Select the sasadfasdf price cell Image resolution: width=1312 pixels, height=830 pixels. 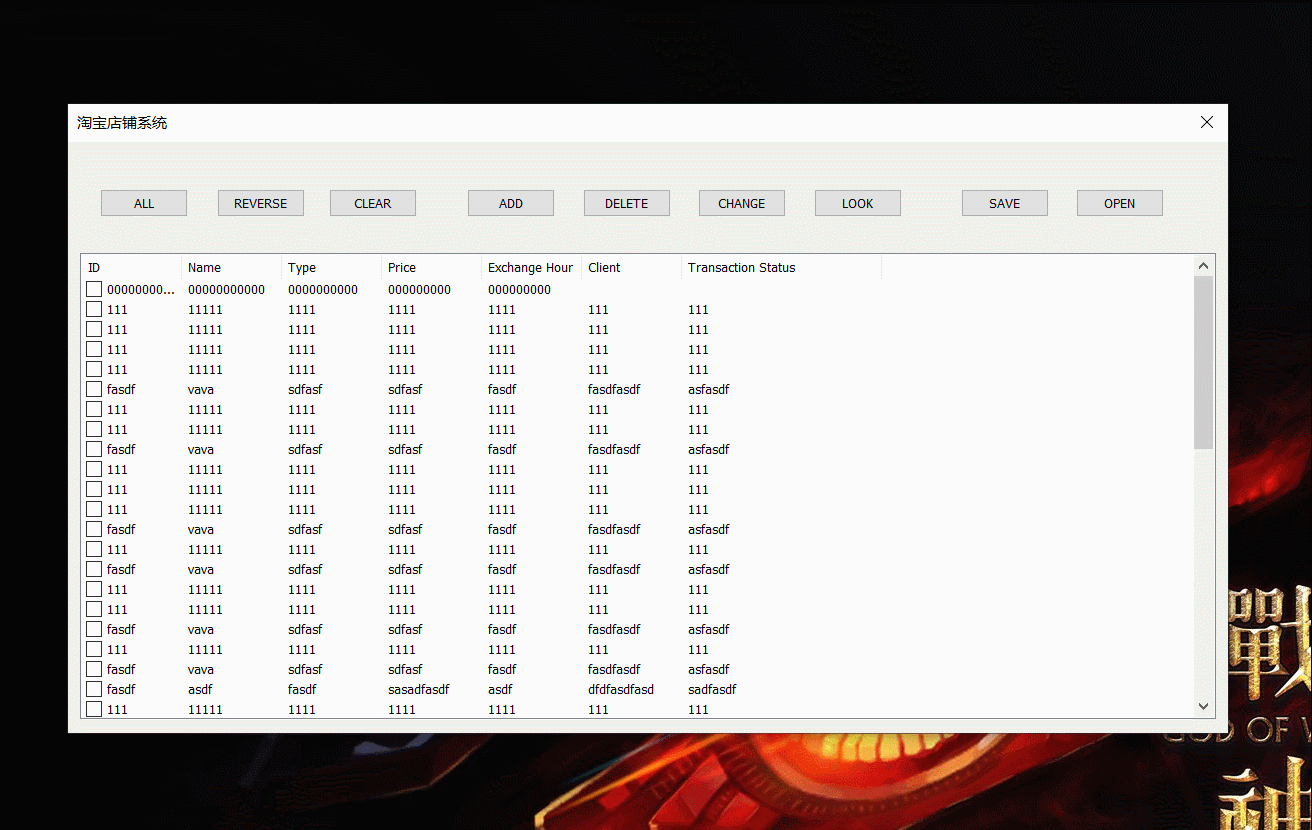[x=419, y=689]
